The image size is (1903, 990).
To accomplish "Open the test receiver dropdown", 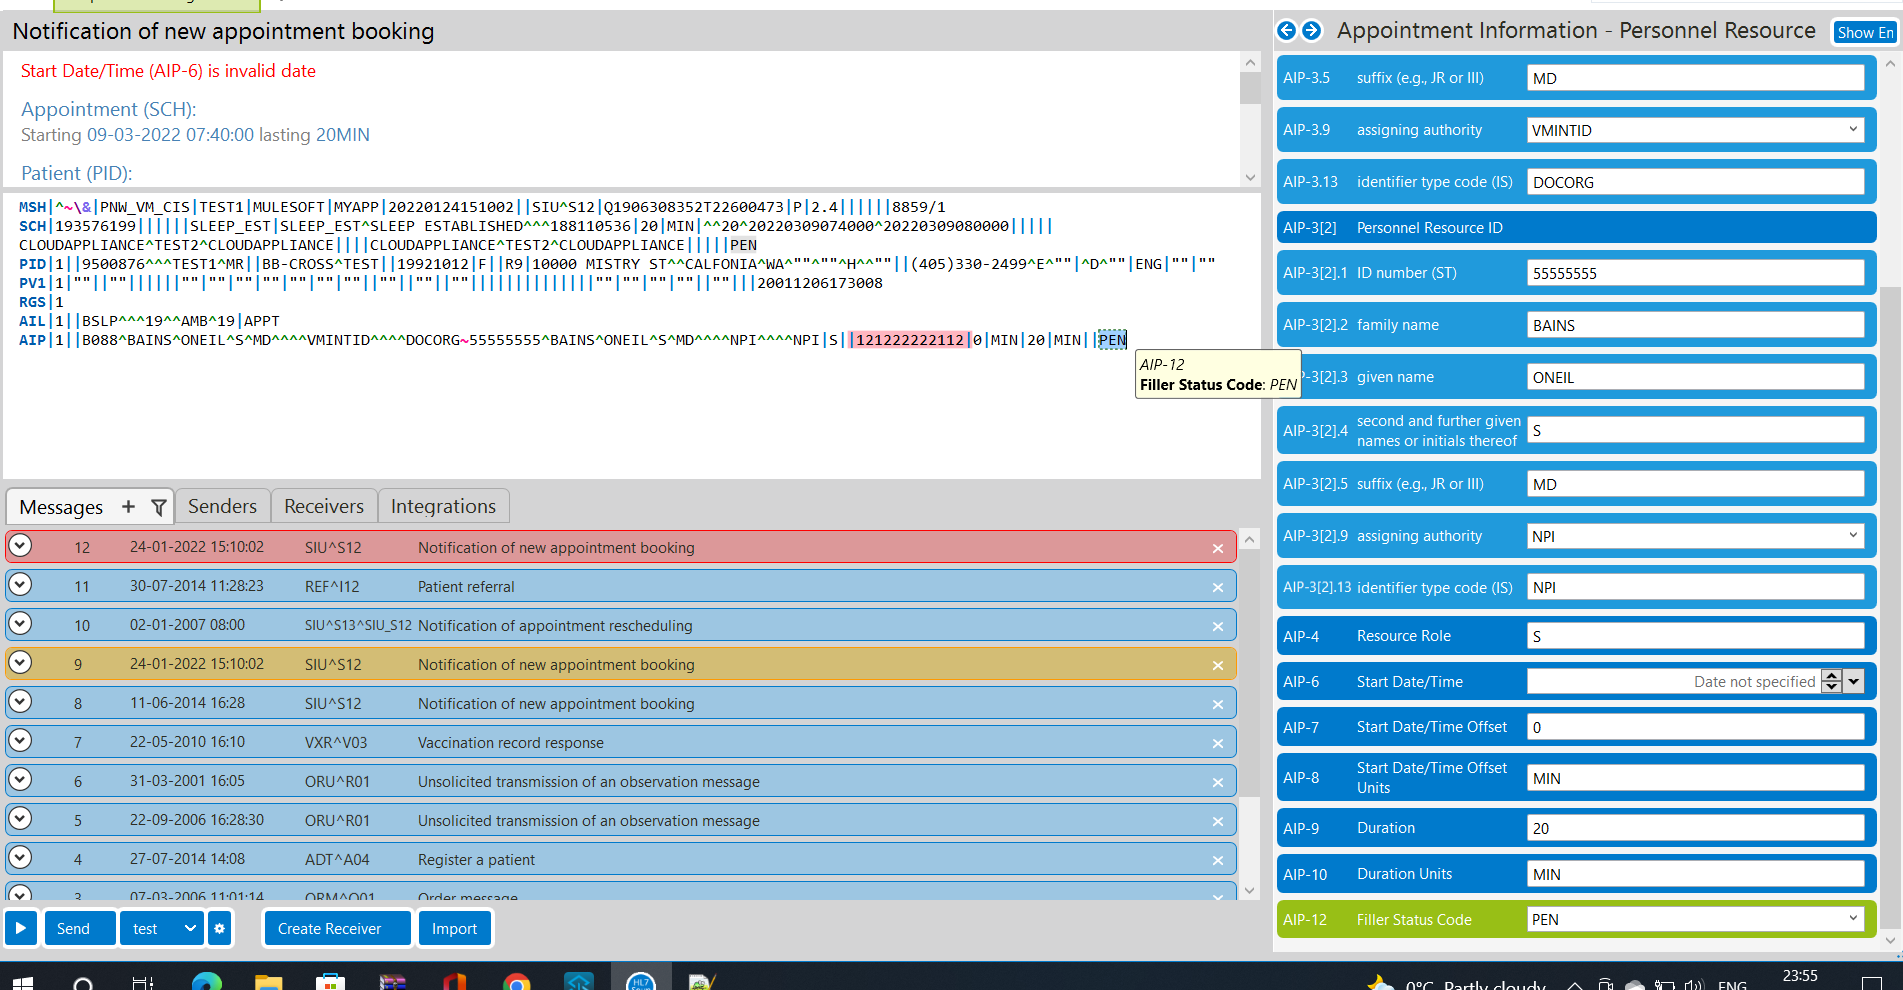I will (190, 928).
